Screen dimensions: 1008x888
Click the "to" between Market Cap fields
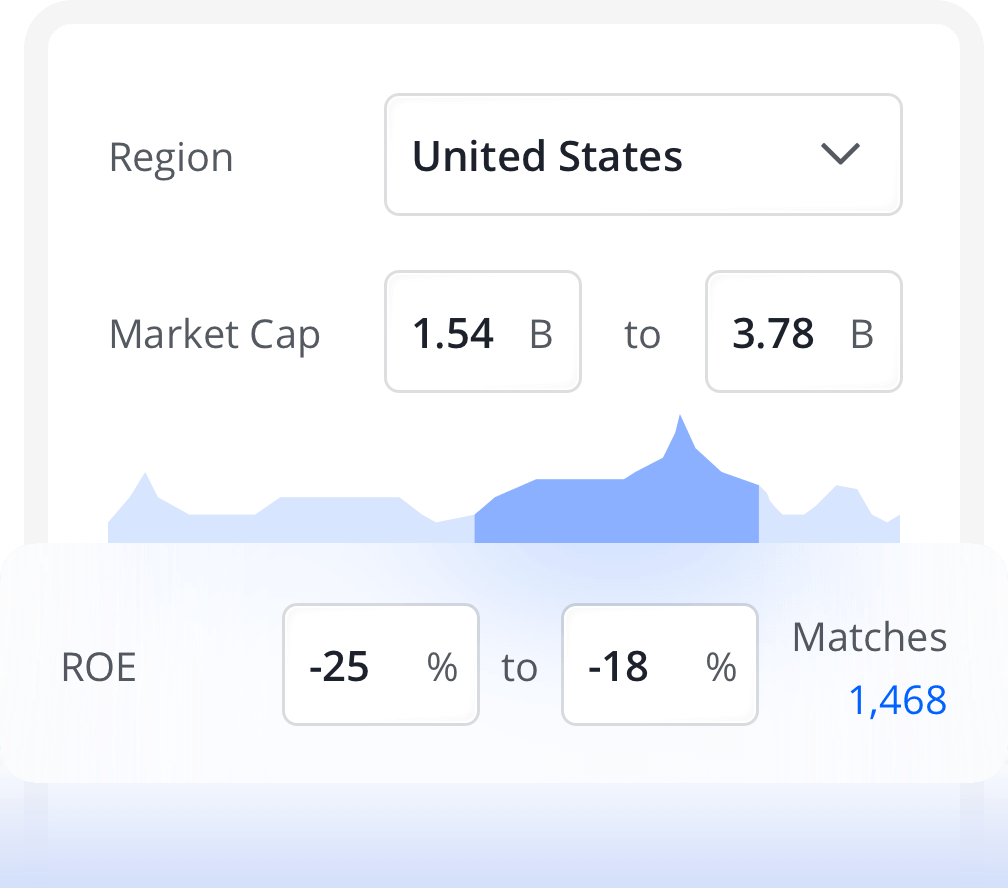click(642, 336)
